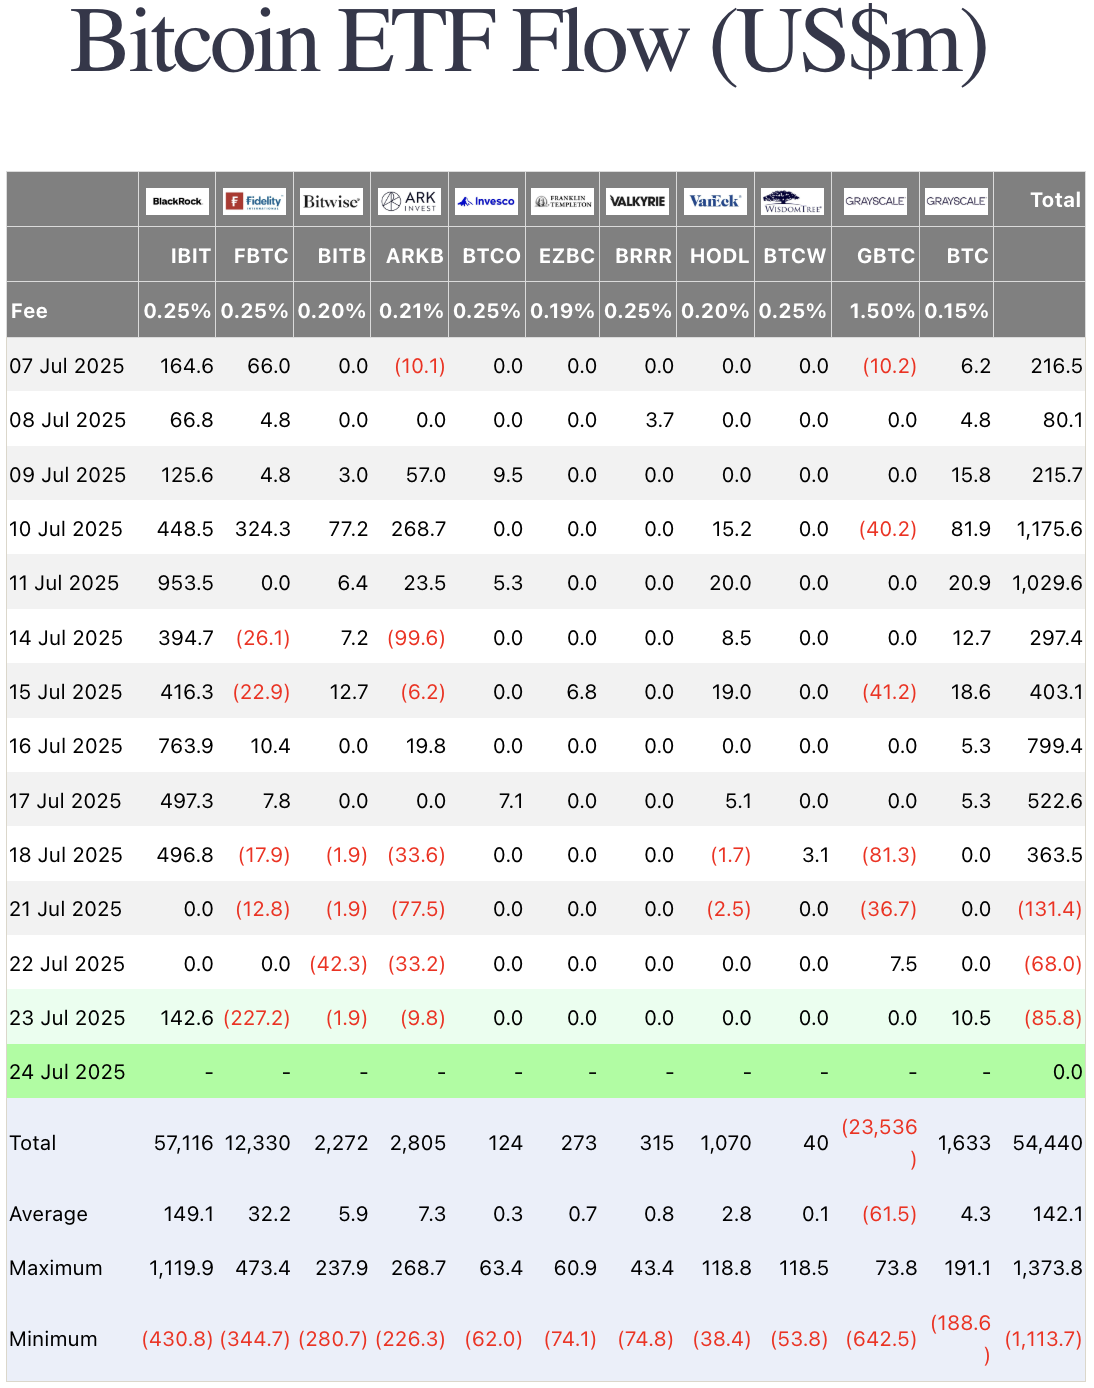Viewport: 1094px width, 1388px height.
Task: Click the Minimum summary row label
Action: [x=53, y=1339]
